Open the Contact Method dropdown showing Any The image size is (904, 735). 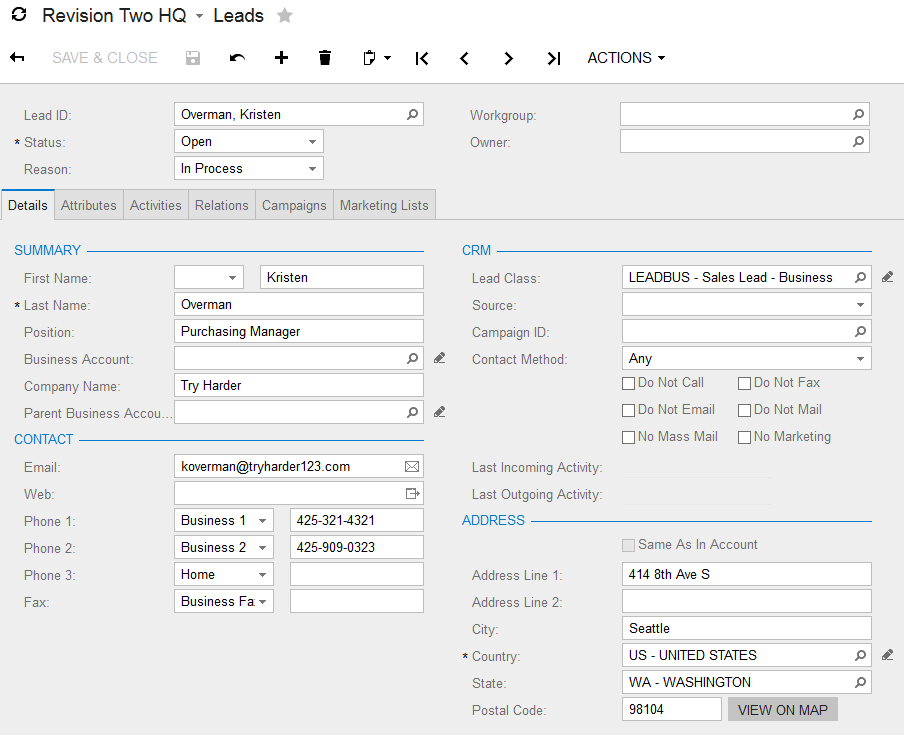pos(747,359)
